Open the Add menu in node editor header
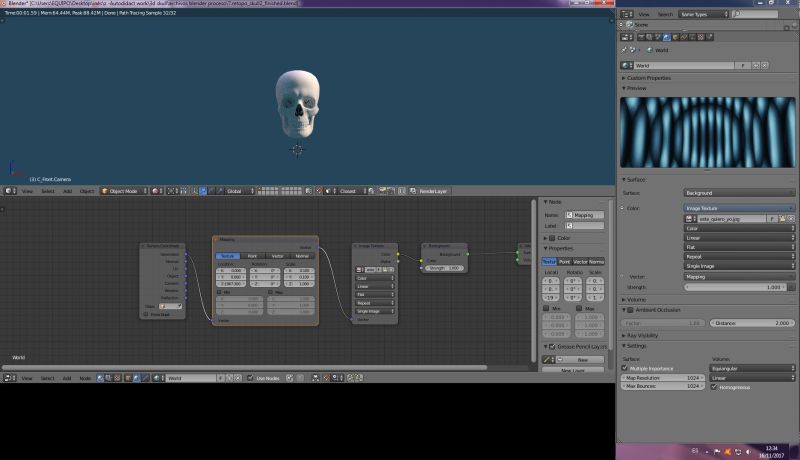Viewport: 800px width, 460px height. pos(67,378)
